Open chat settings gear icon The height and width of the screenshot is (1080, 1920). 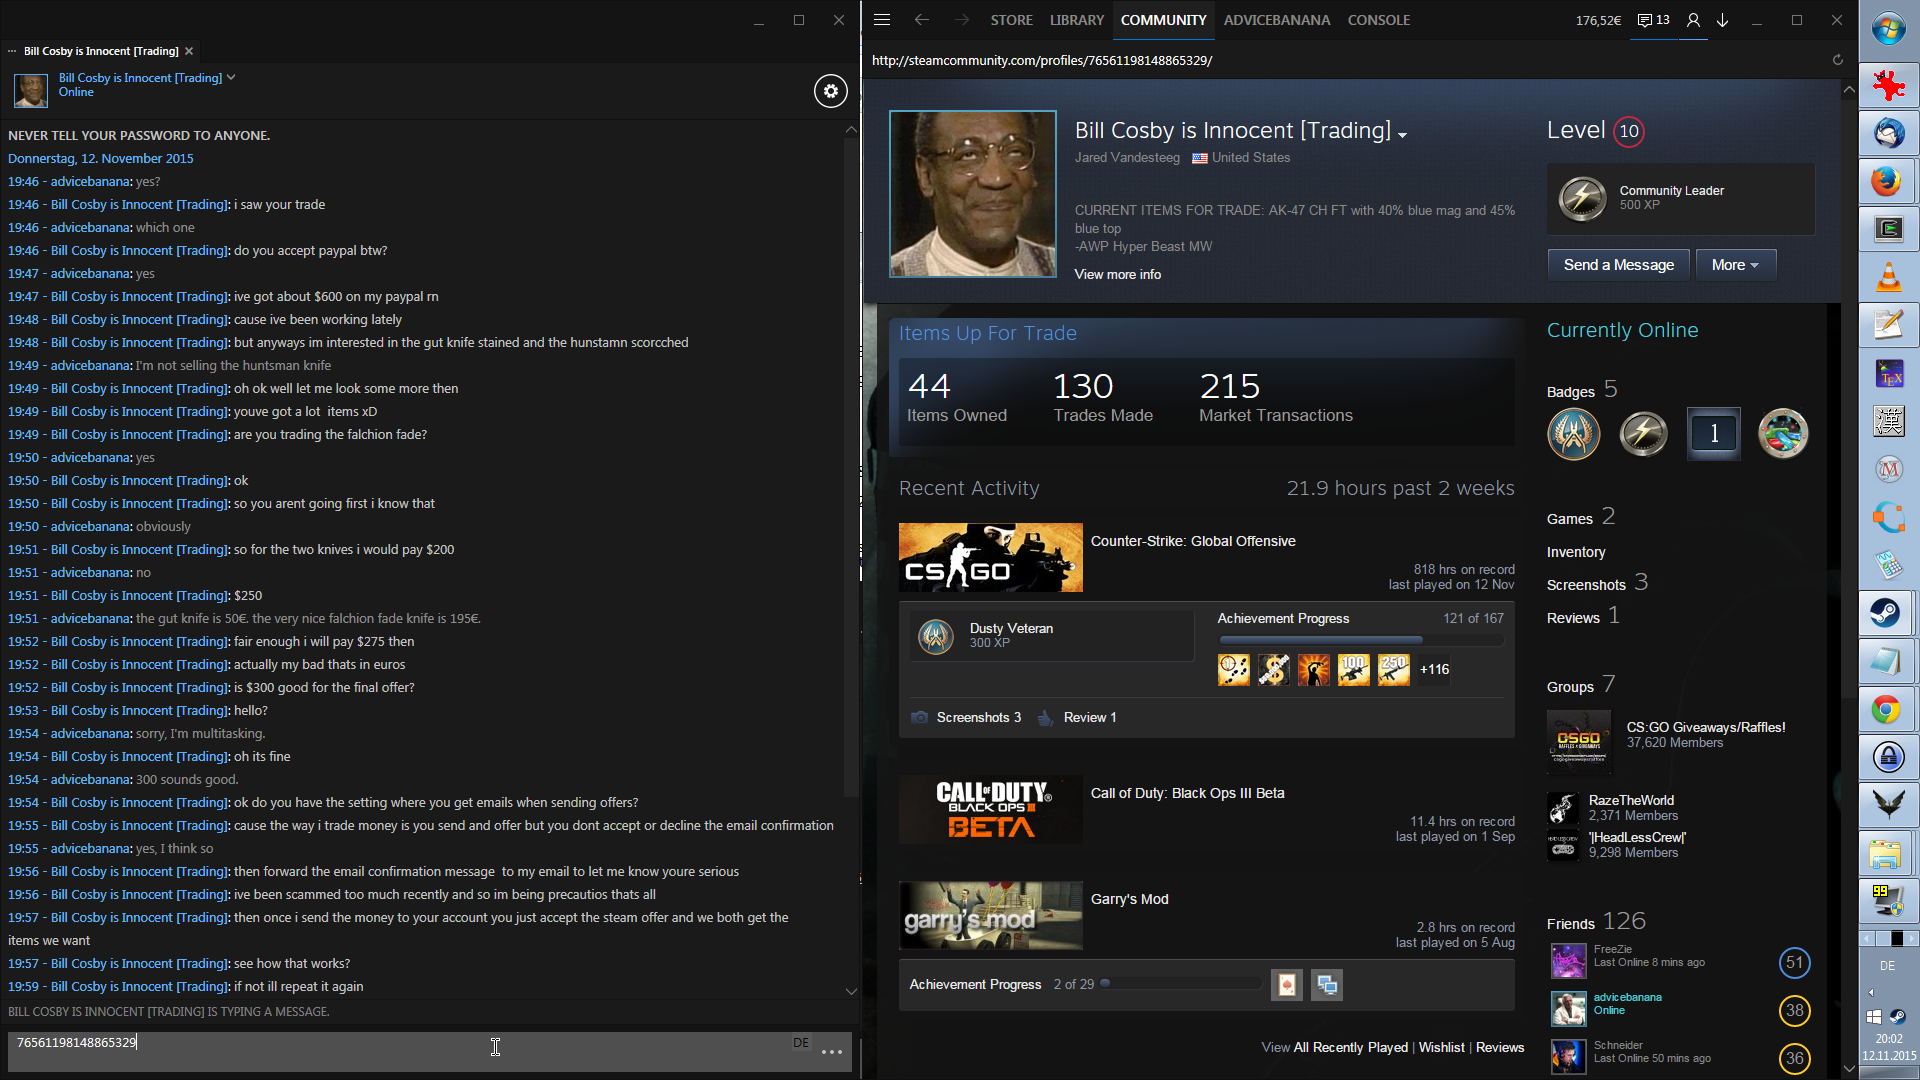[x=830, y=91]
